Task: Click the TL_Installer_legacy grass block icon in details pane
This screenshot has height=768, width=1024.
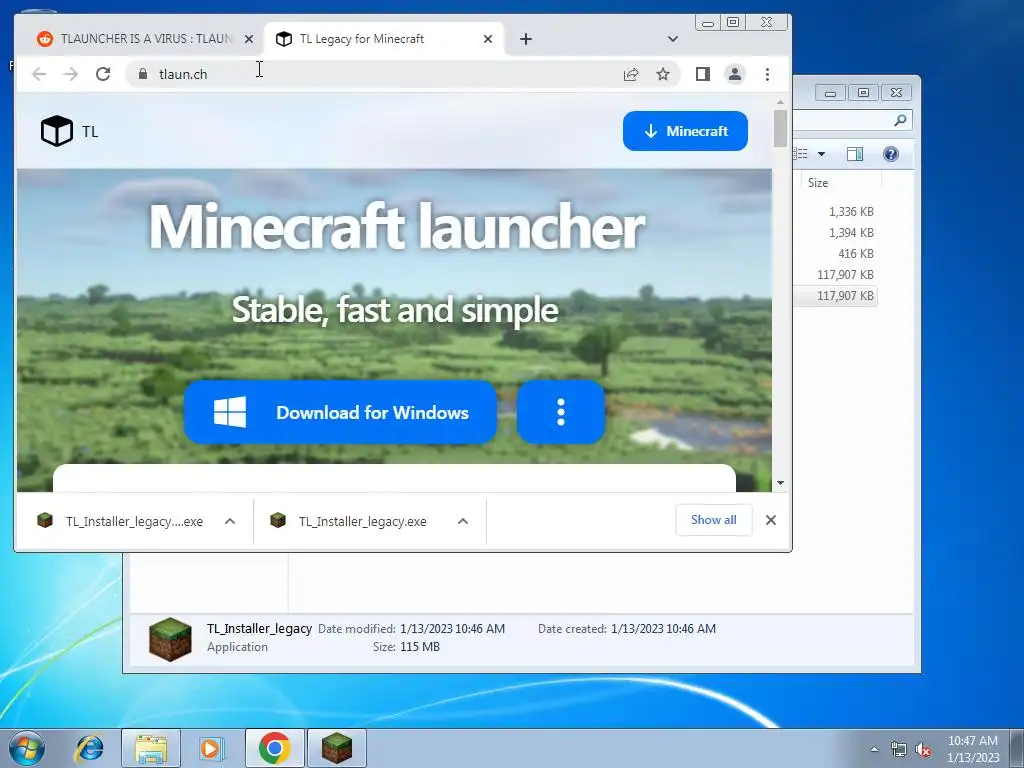Action: pyautogui.click(x=170, y=639)
